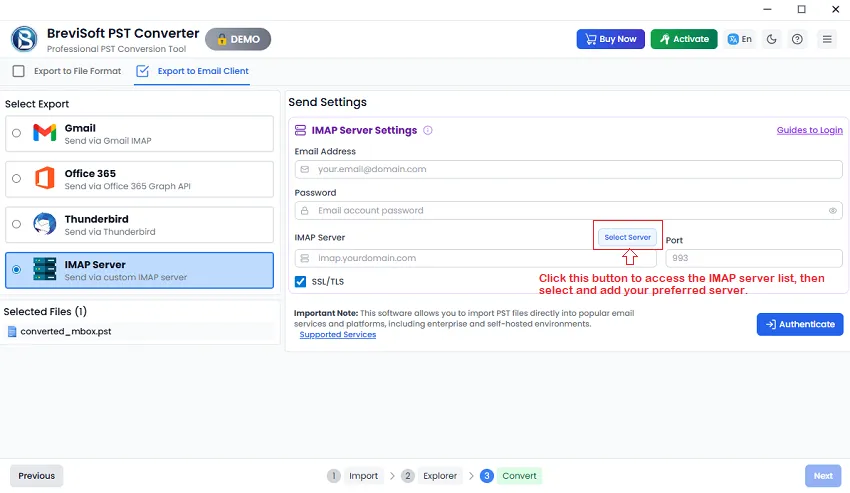Select the Gmail radio button

[16, 133]
